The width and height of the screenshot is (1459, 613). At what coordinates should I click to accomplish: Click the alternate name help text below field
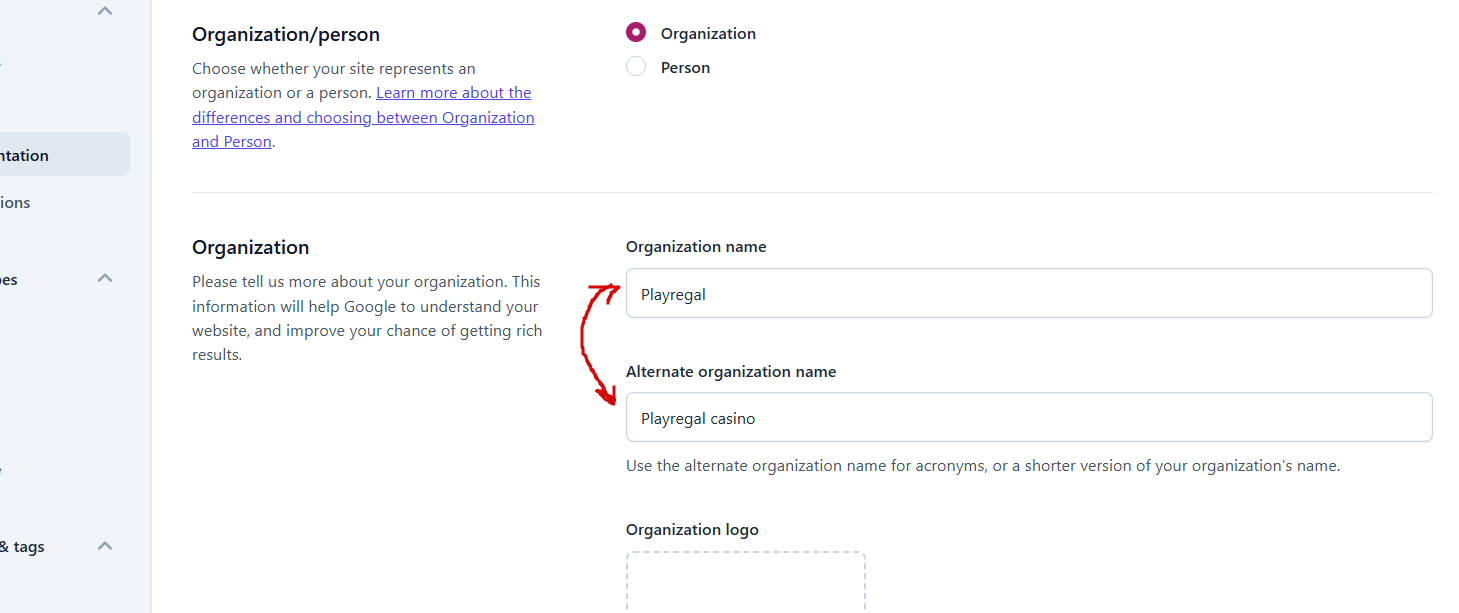(982, 466)
